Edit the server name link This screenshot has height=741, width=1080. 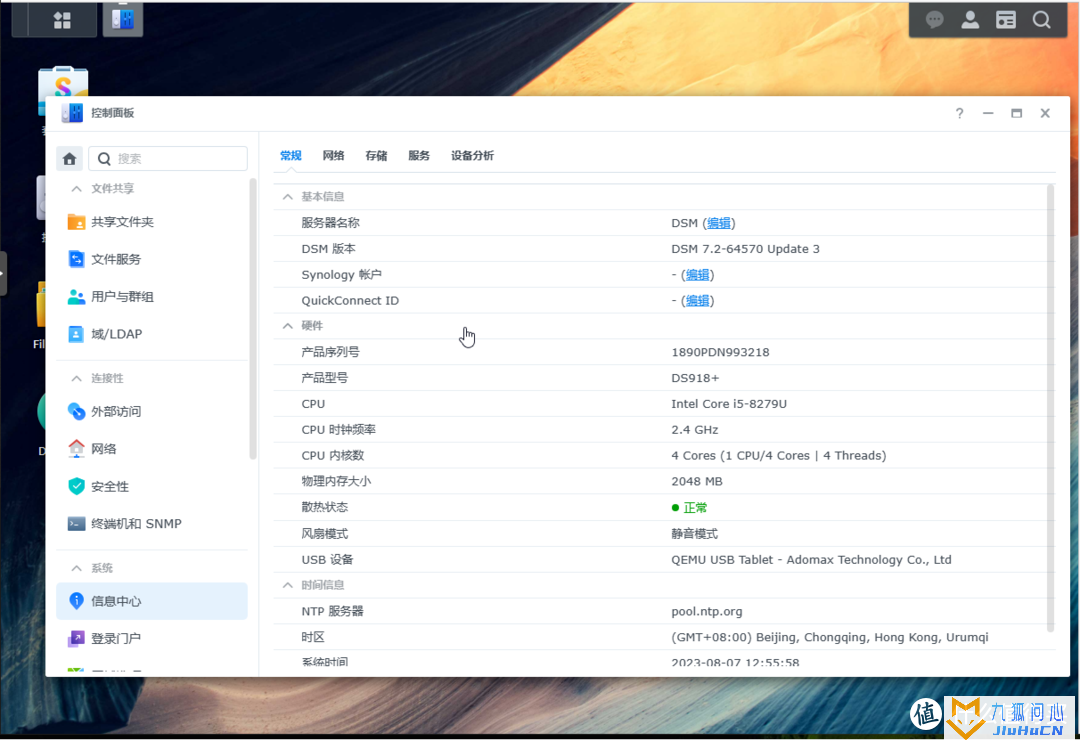(718, 223)
